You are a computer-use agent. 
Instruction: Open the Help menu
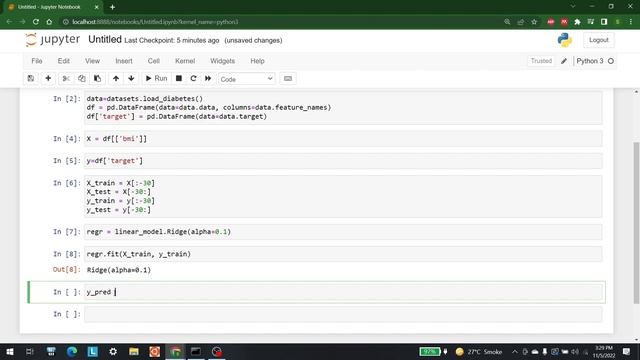257,61
